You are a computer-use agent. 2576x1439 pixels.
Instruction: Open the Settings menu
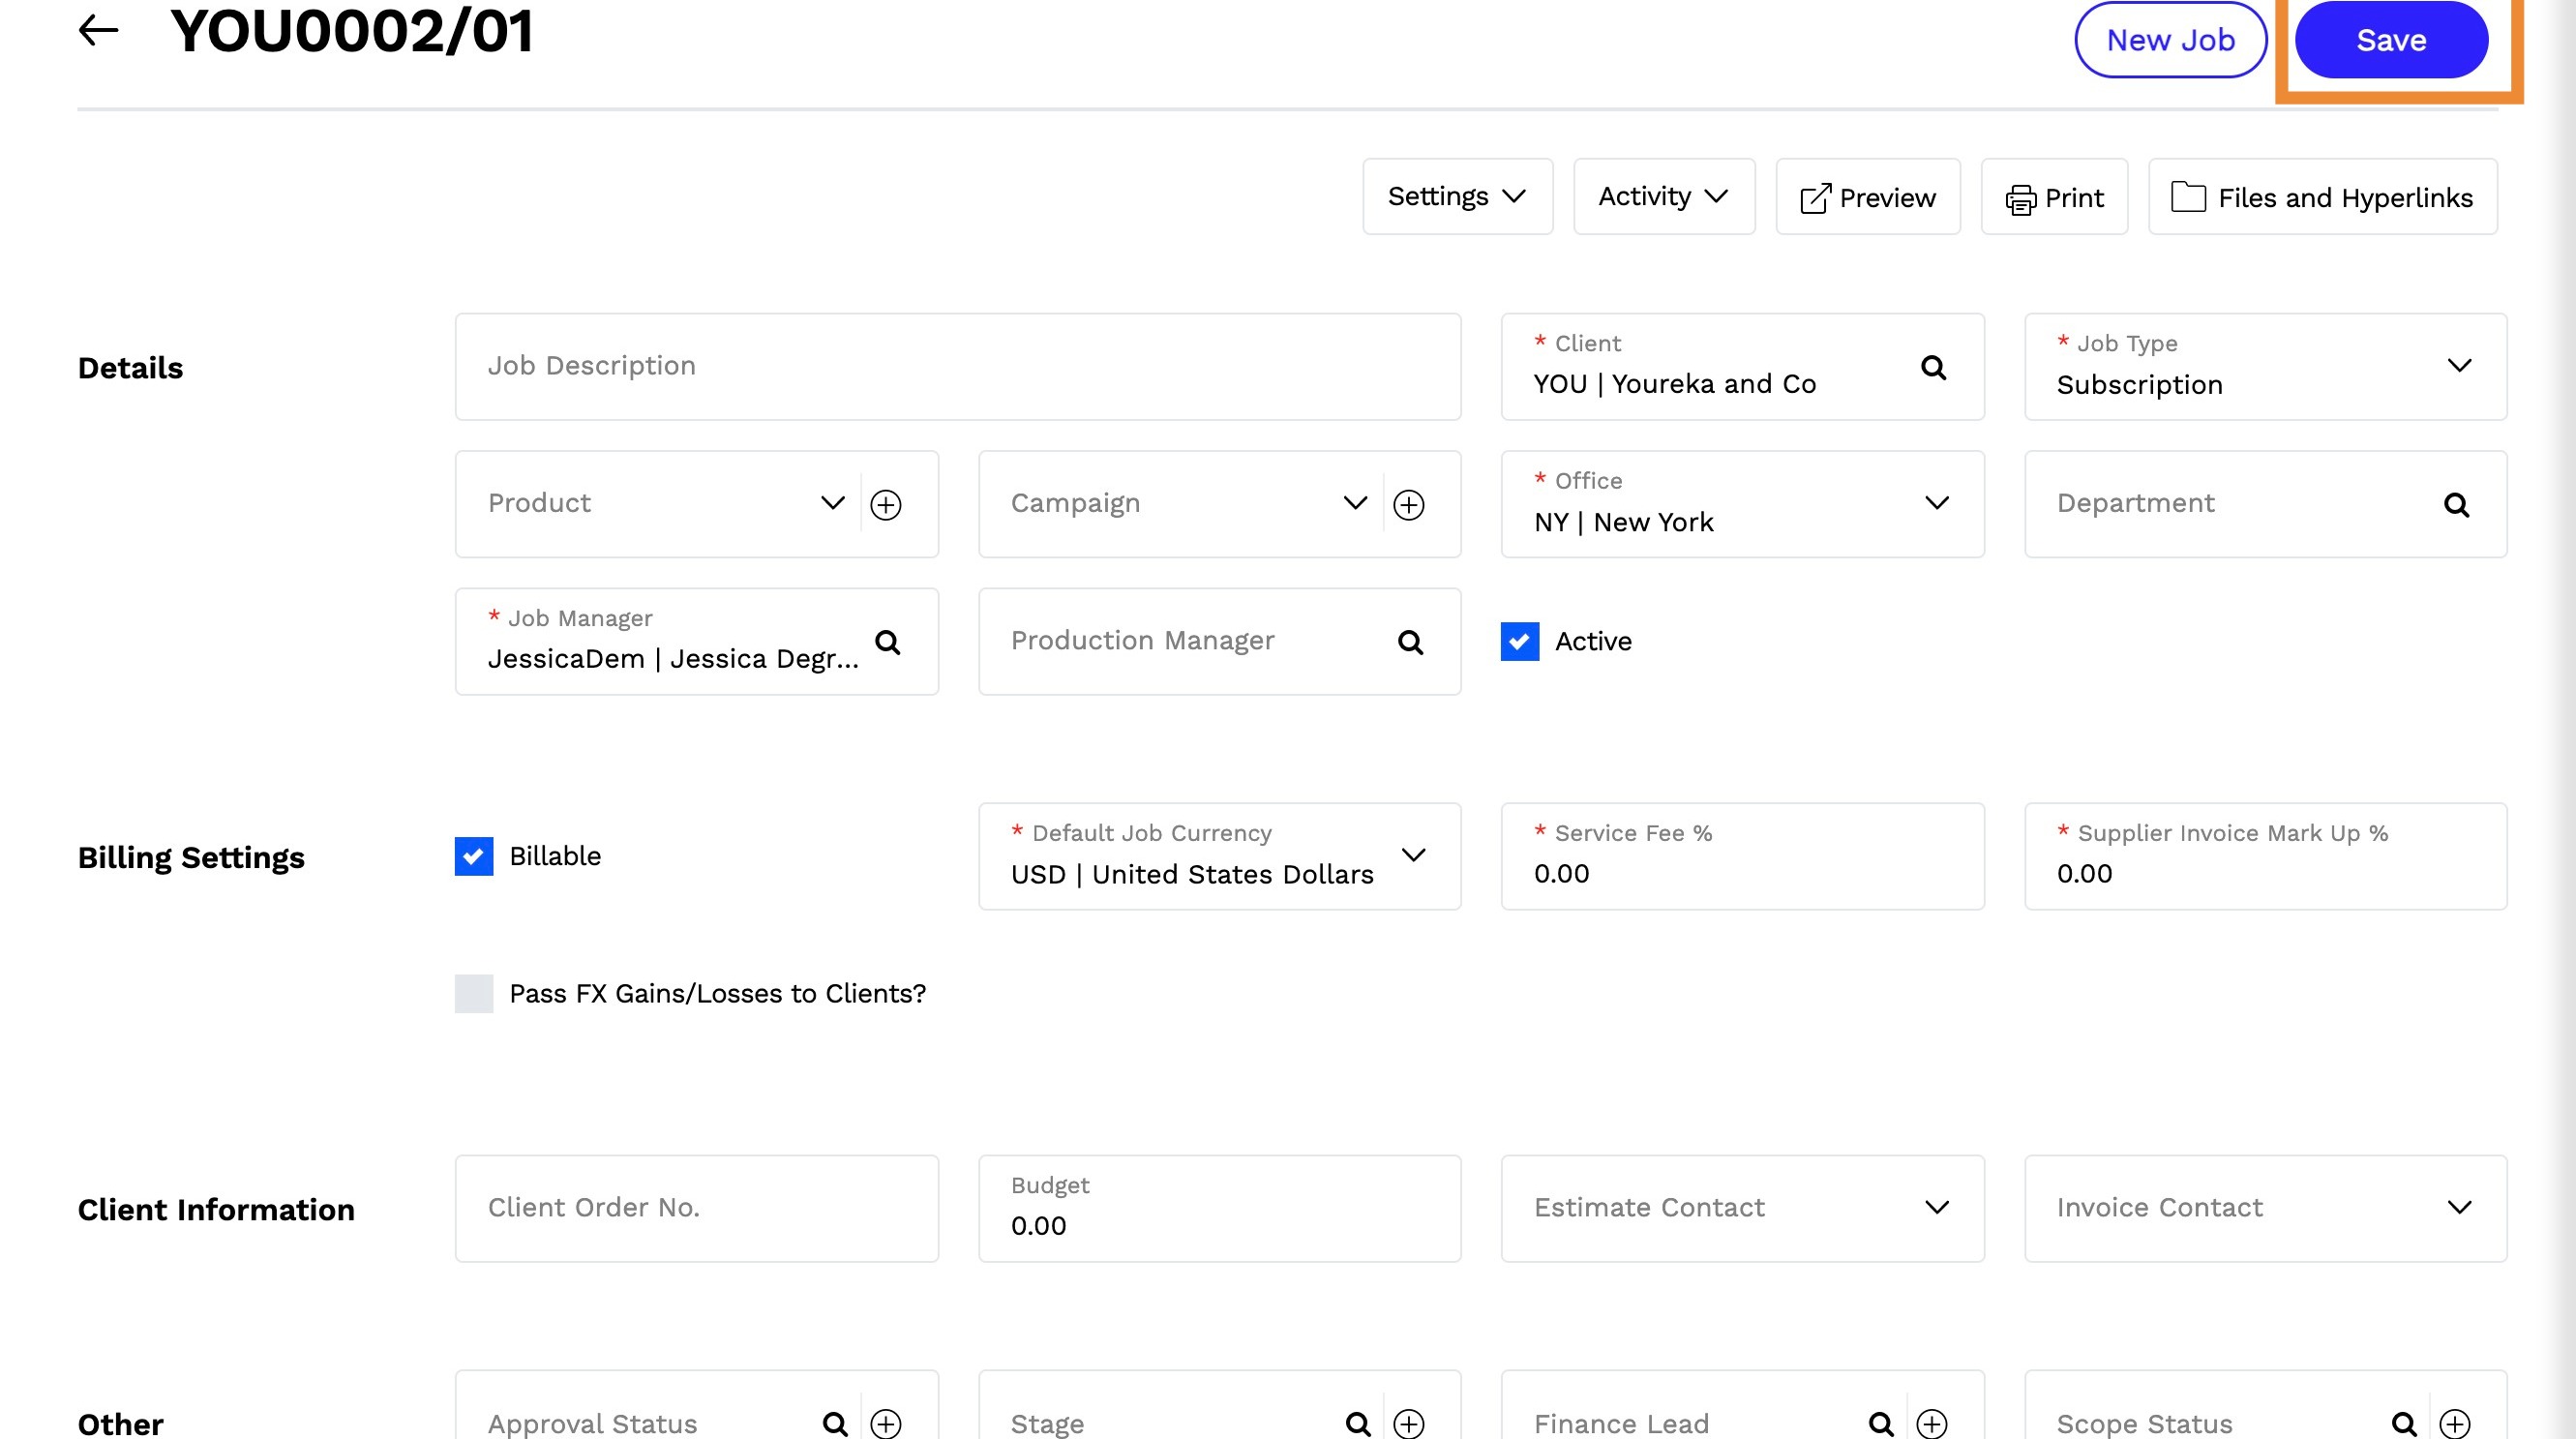(1456, 196)
